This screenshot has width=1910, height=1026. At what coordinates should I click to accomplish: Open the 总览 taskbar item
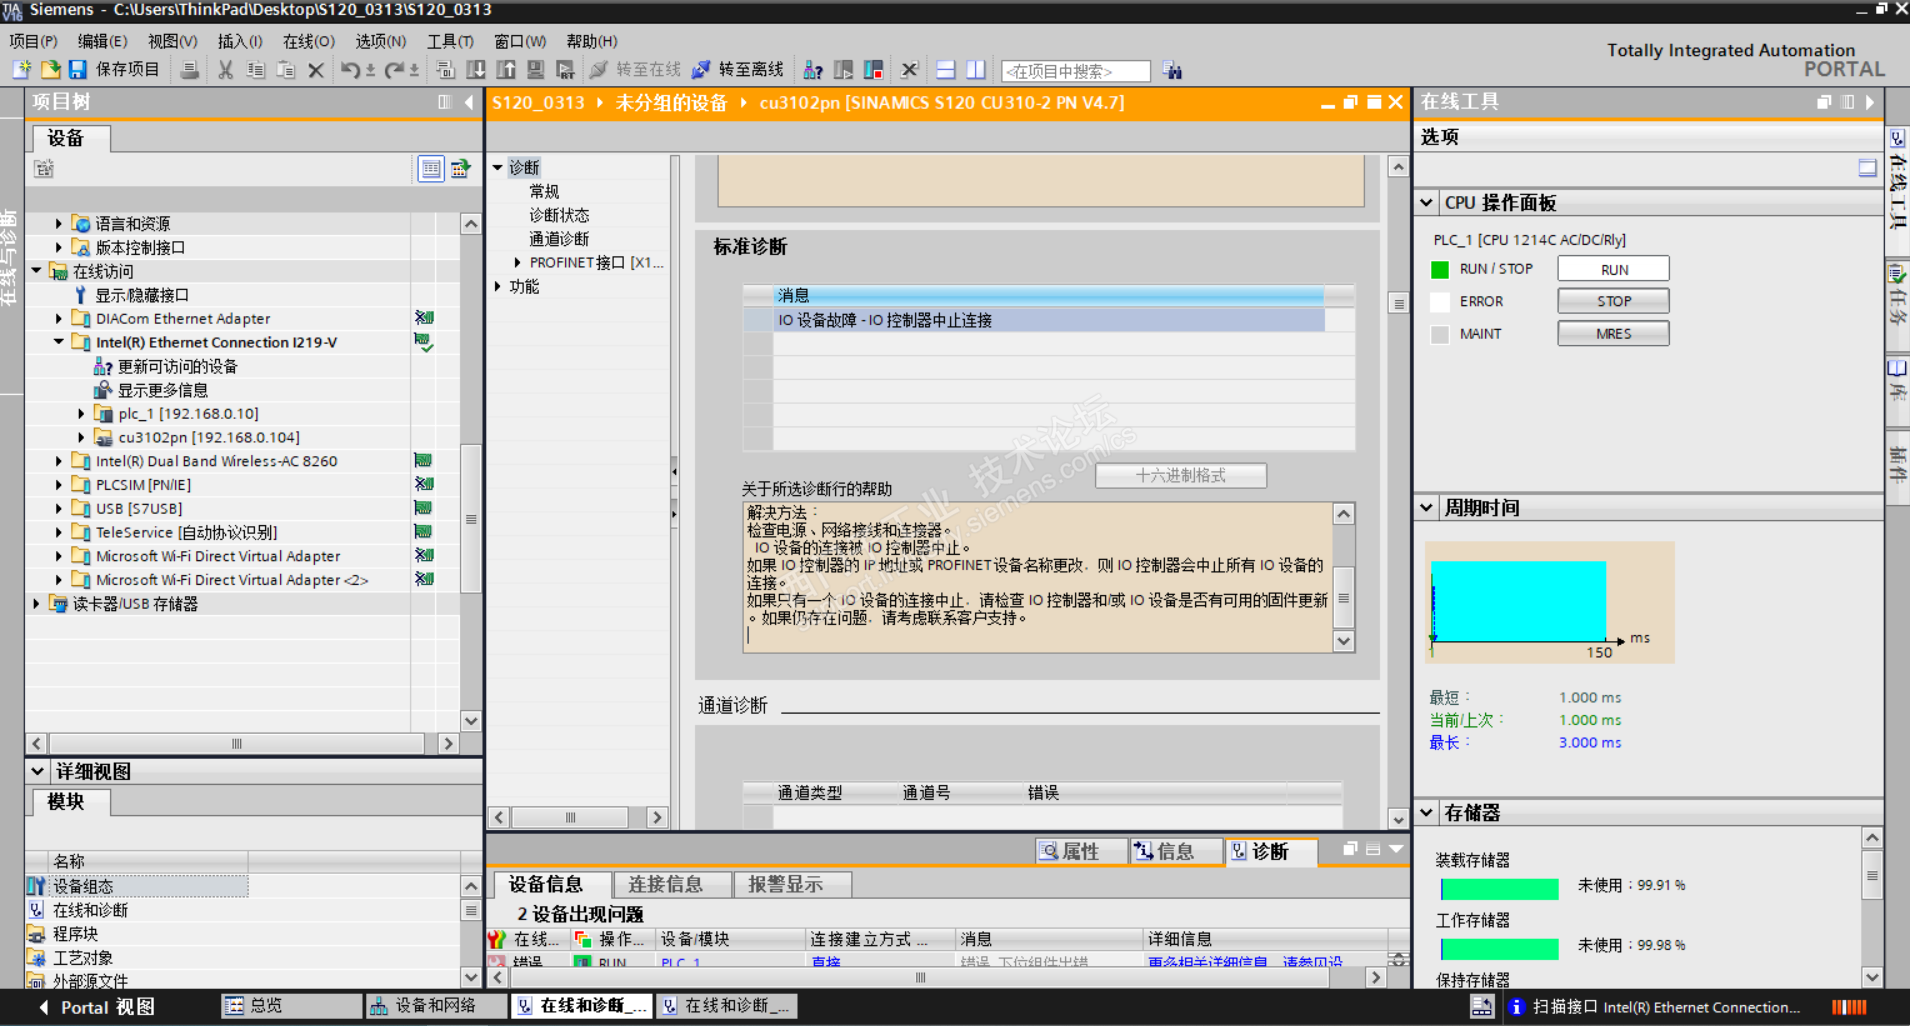[291, 1006]
